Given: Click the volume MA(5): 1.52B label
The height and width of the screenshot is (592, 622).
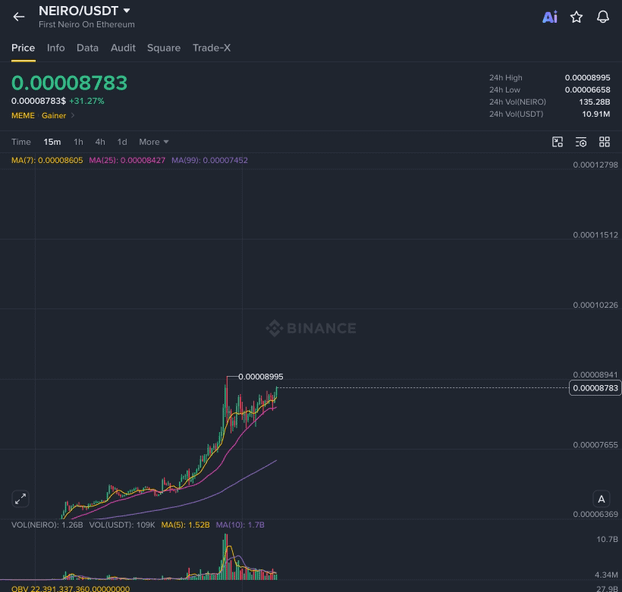Looking at the screenshot, I should point(185,525).
